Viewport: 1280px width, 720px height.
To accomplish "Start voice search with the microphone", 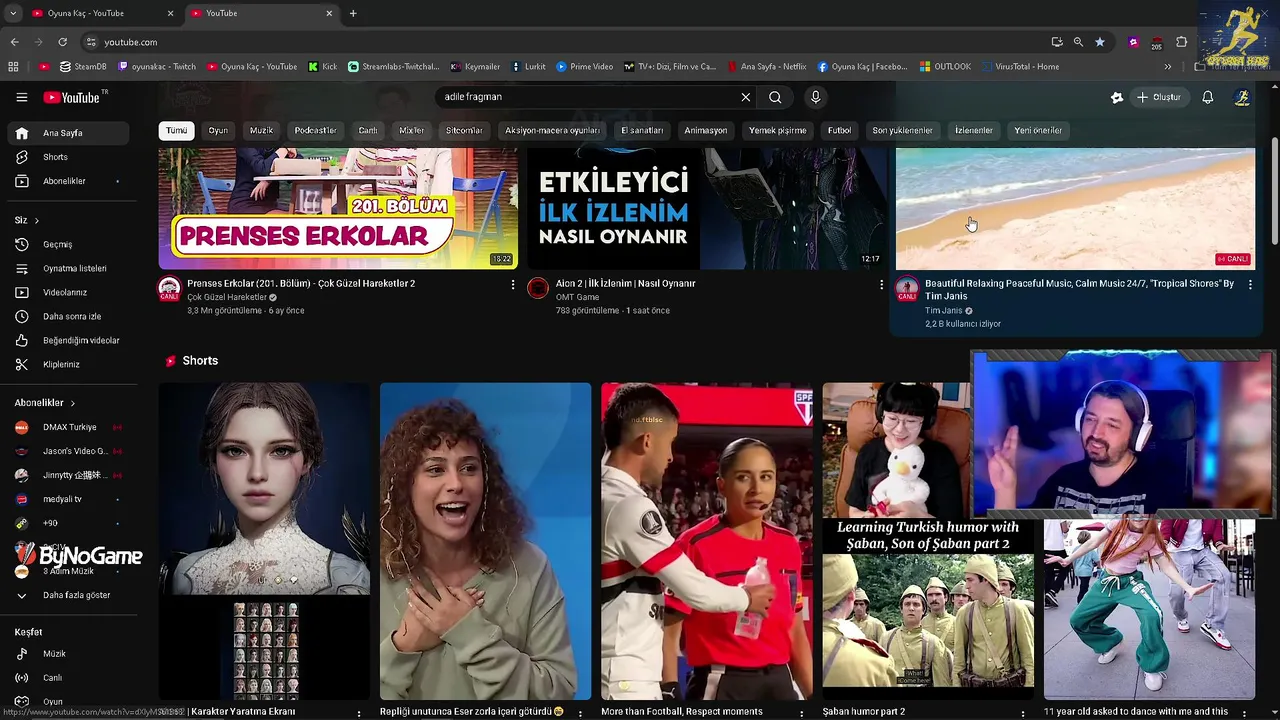I will tap(815, 97).
